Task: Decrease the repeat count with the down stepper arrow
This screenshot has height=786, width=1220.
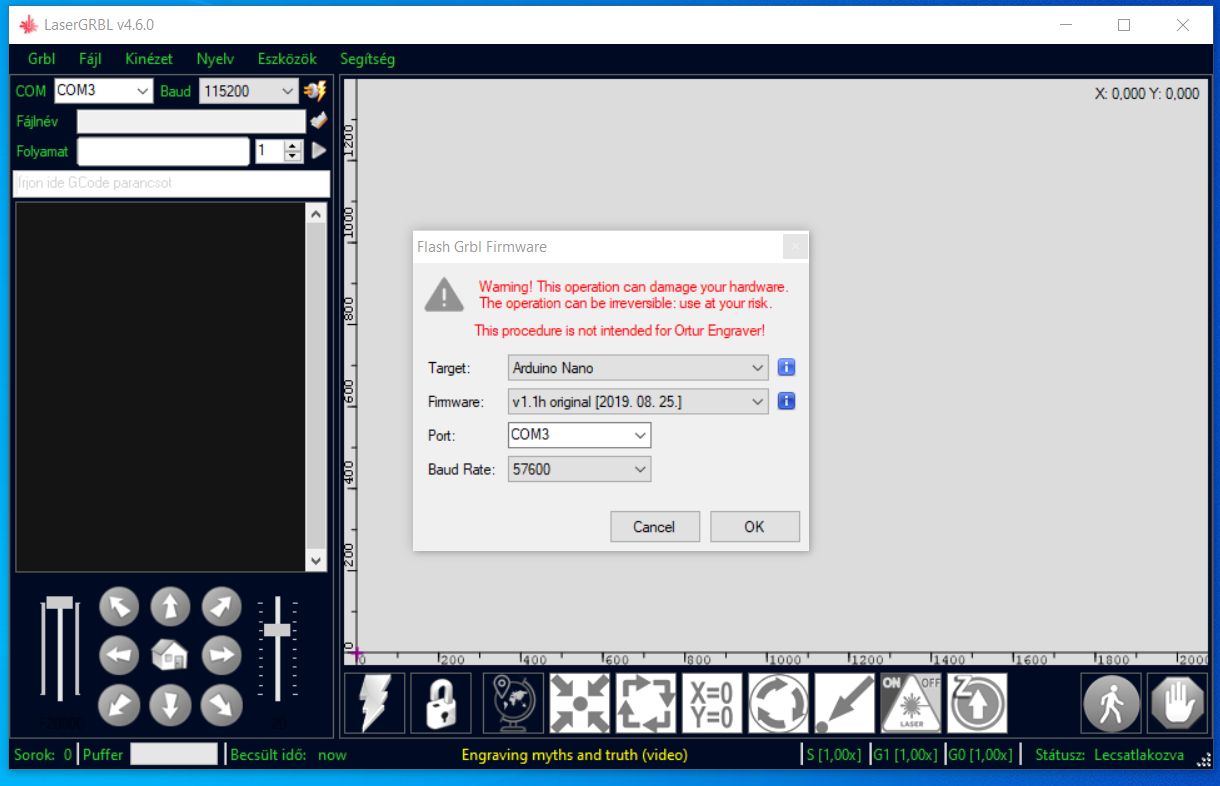Action: (x=293, y=157)
